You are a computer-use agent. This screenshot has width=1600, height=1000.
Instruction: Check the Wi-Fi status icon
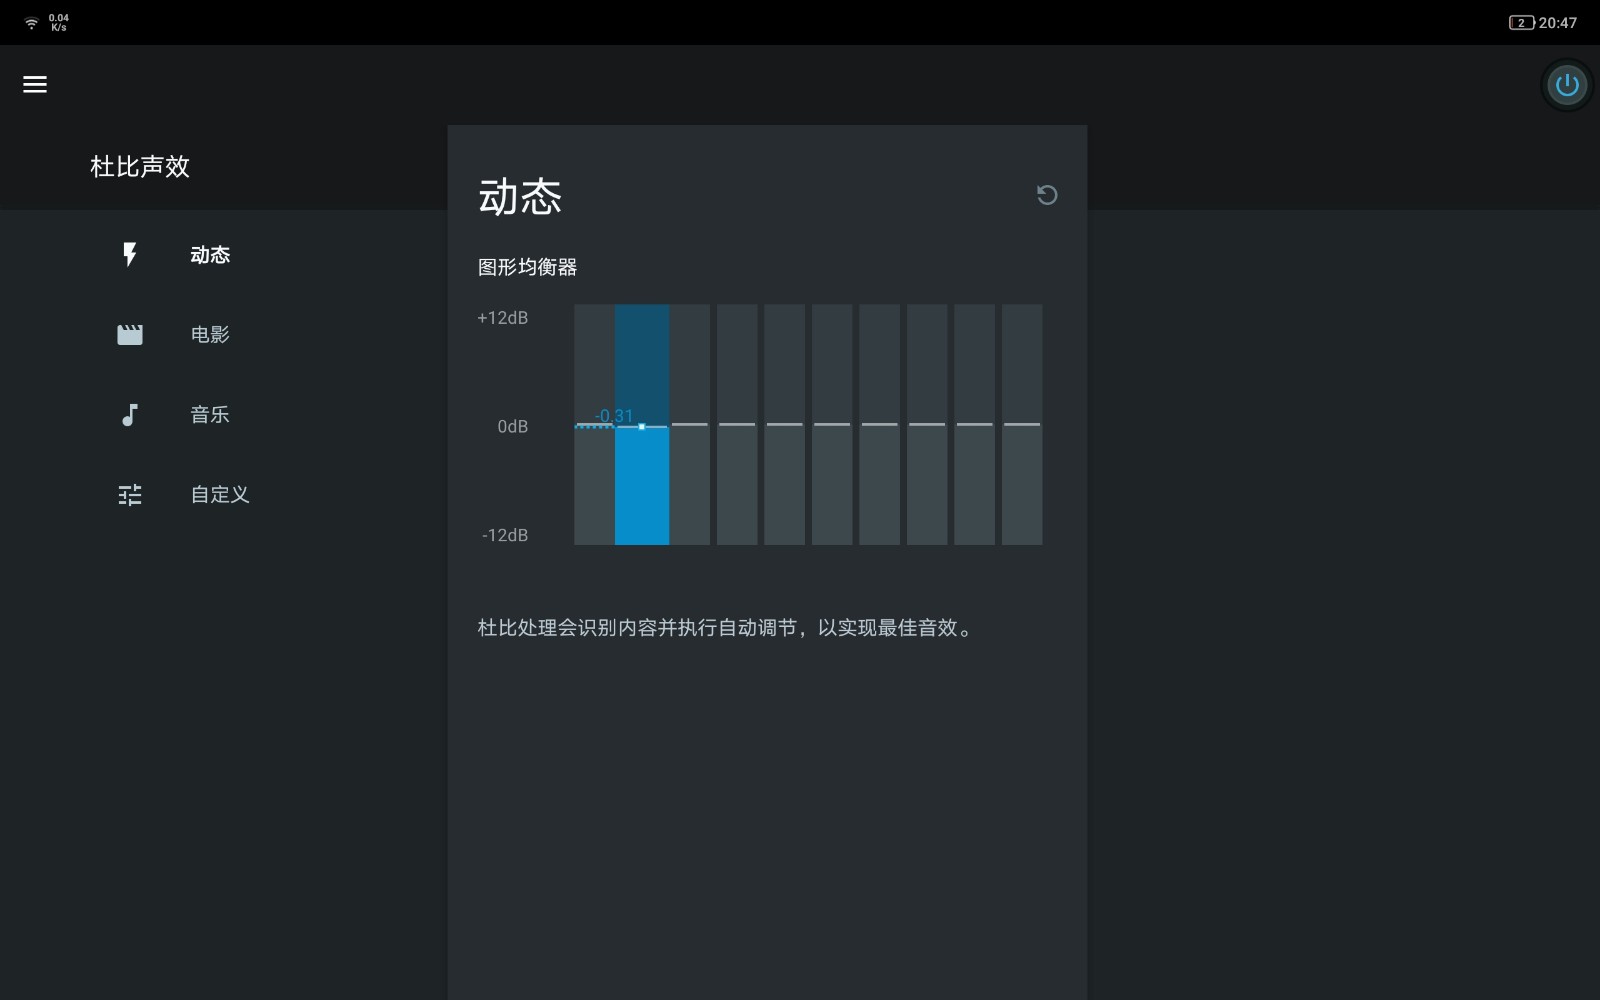coord(31,23)
